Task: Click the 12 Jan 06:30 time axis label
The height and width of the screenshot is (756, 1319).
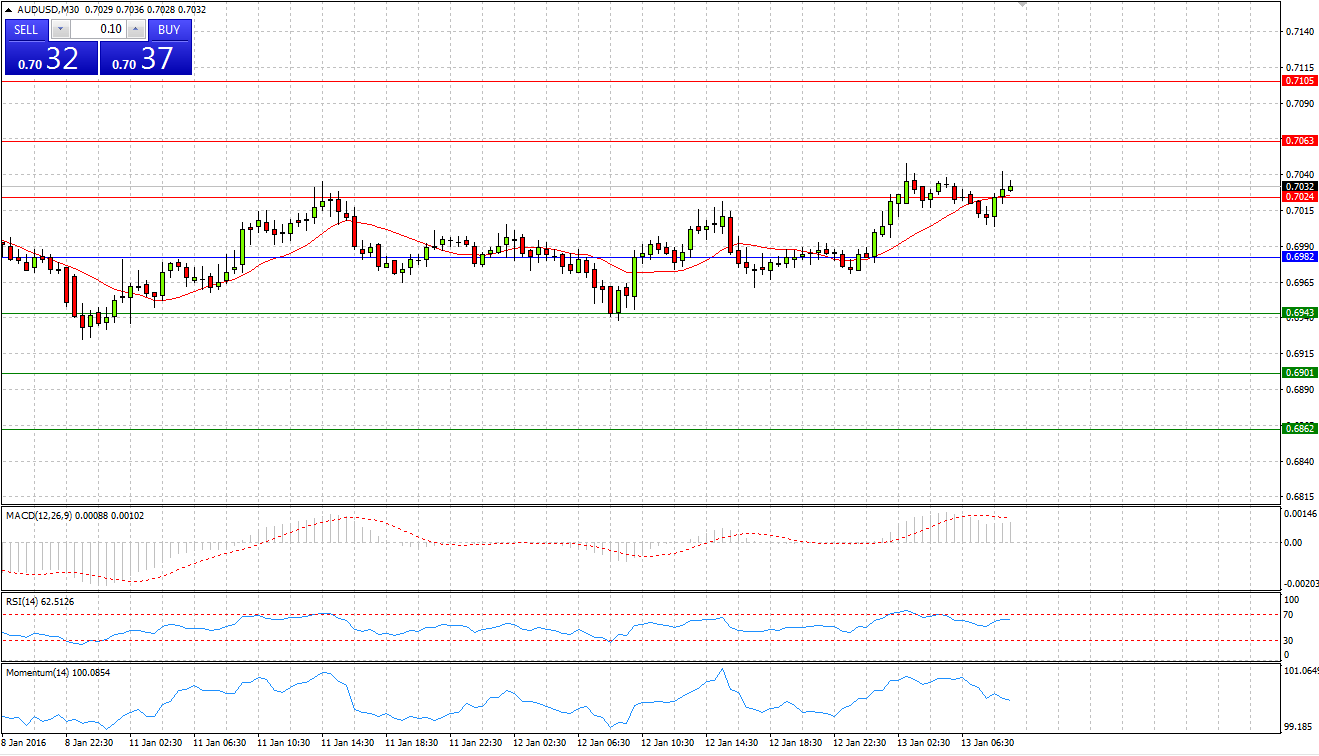Action: pyautogui.click(x=603, y=744)
